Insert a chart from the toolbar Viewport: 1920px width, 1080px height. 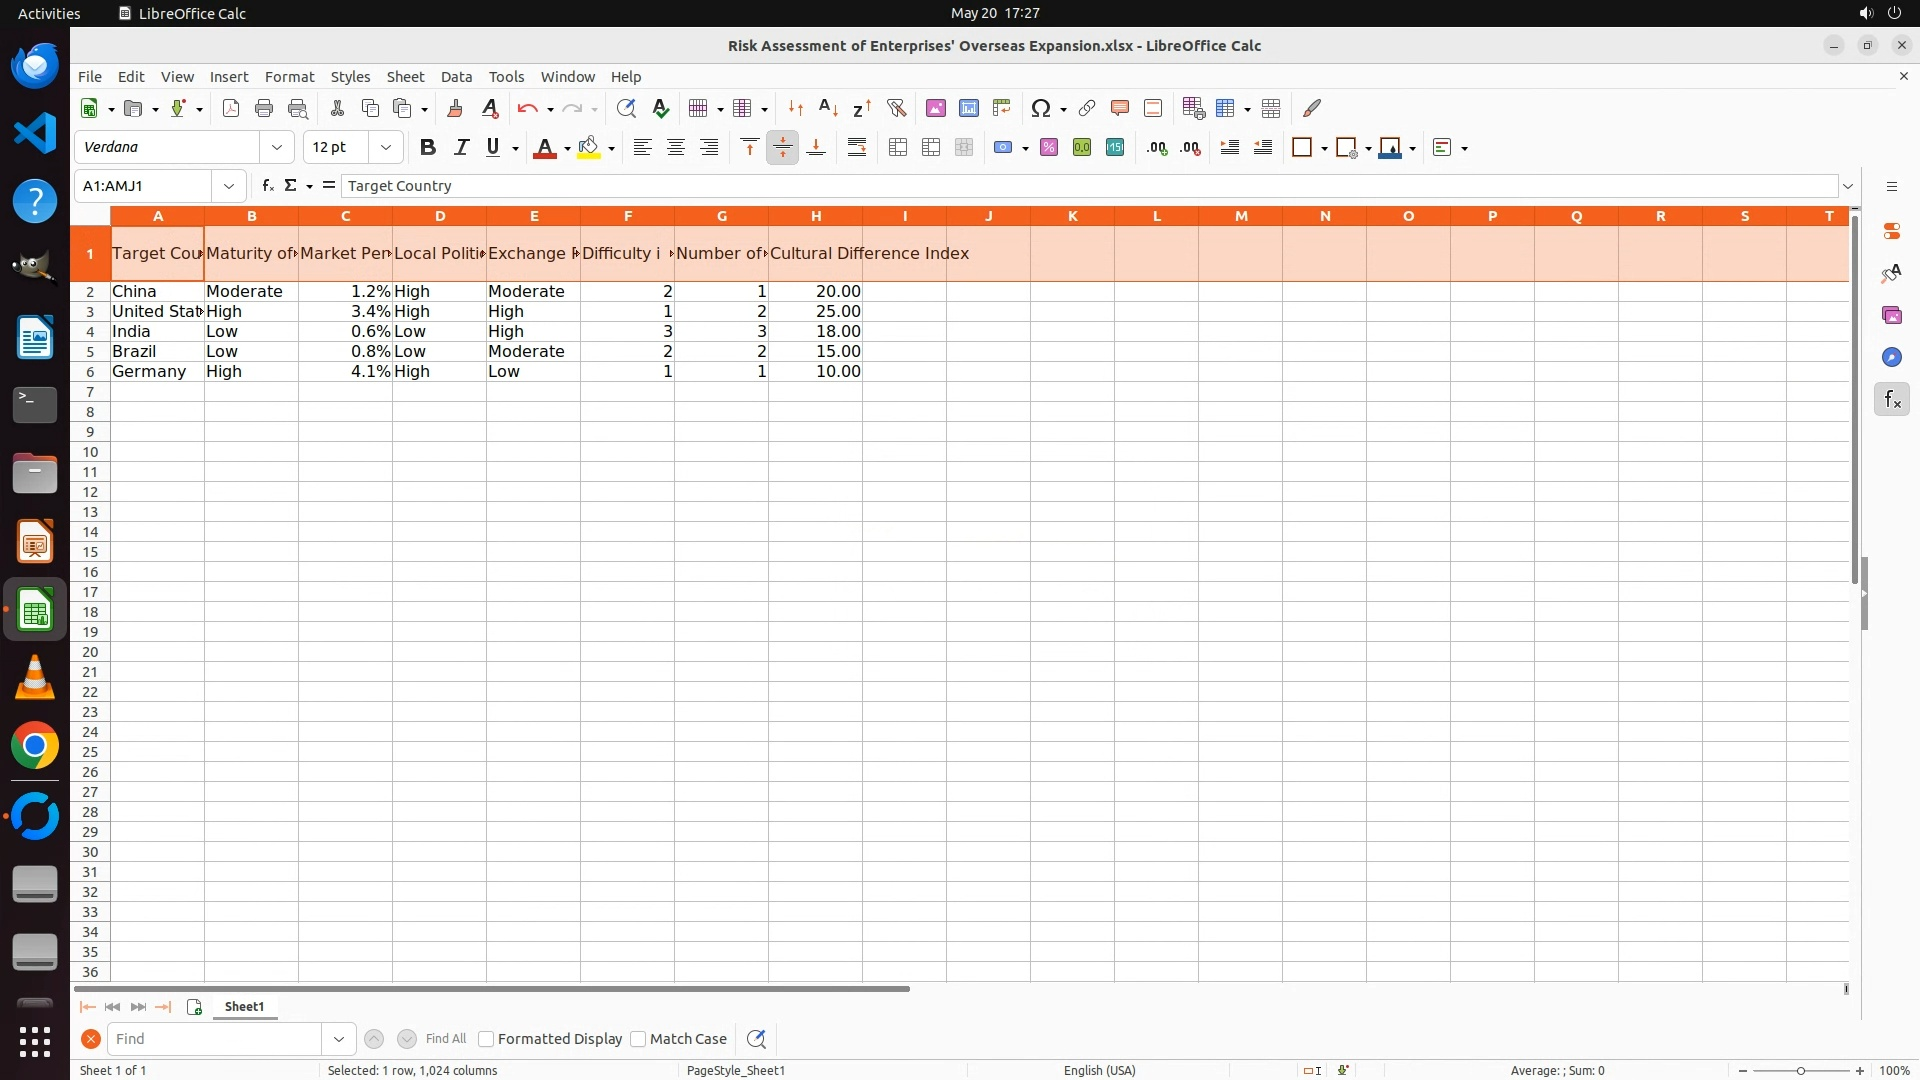[x=968, y=108]
